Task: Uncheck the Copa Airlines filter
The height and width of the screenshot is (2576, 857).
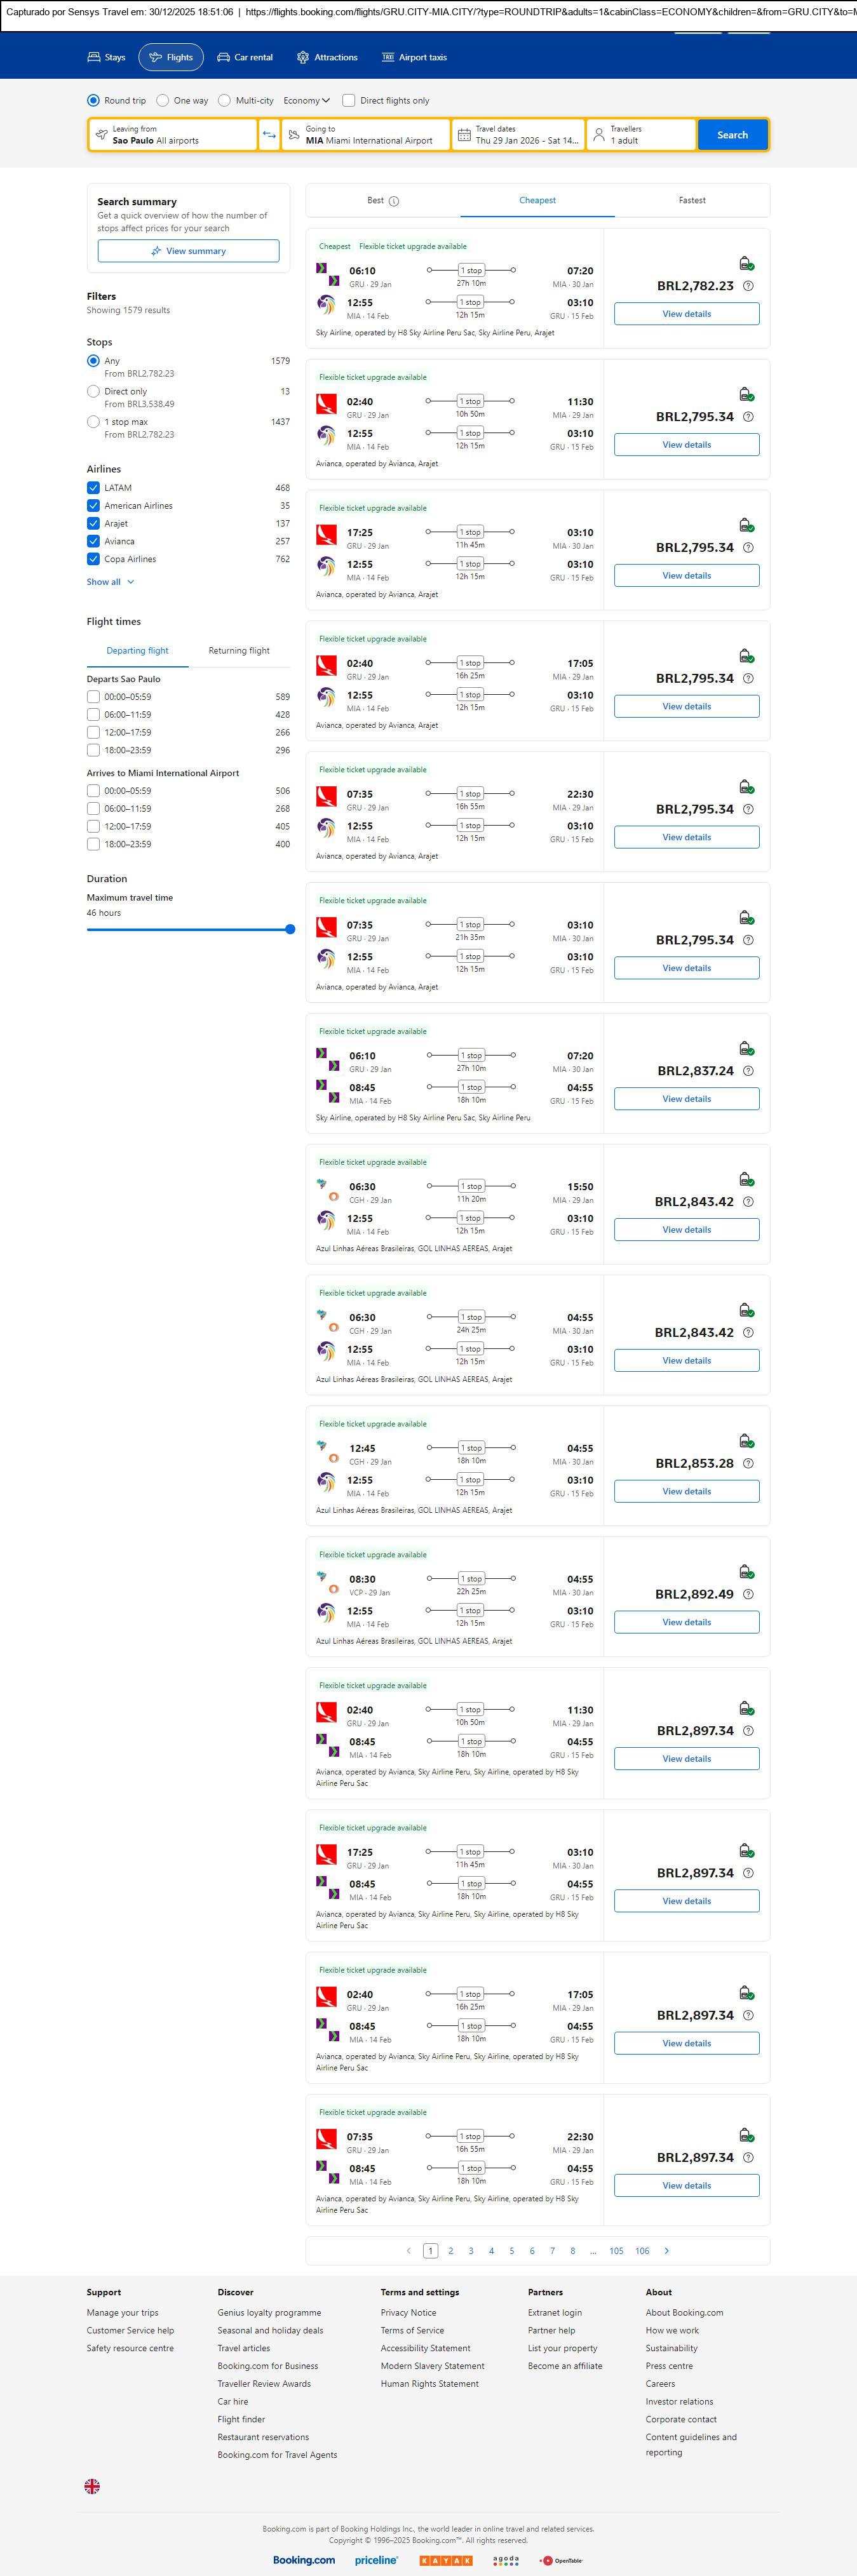Action: (93, 559)
